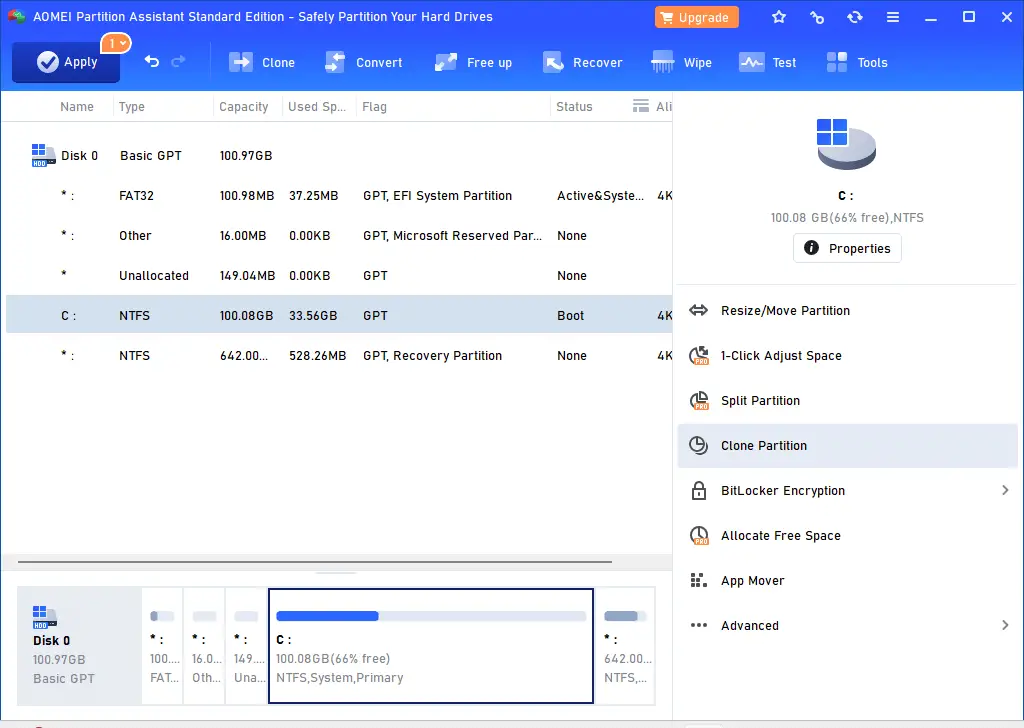1024x728 pixels.
Task: Open the Recover menu
Action: 583,63
